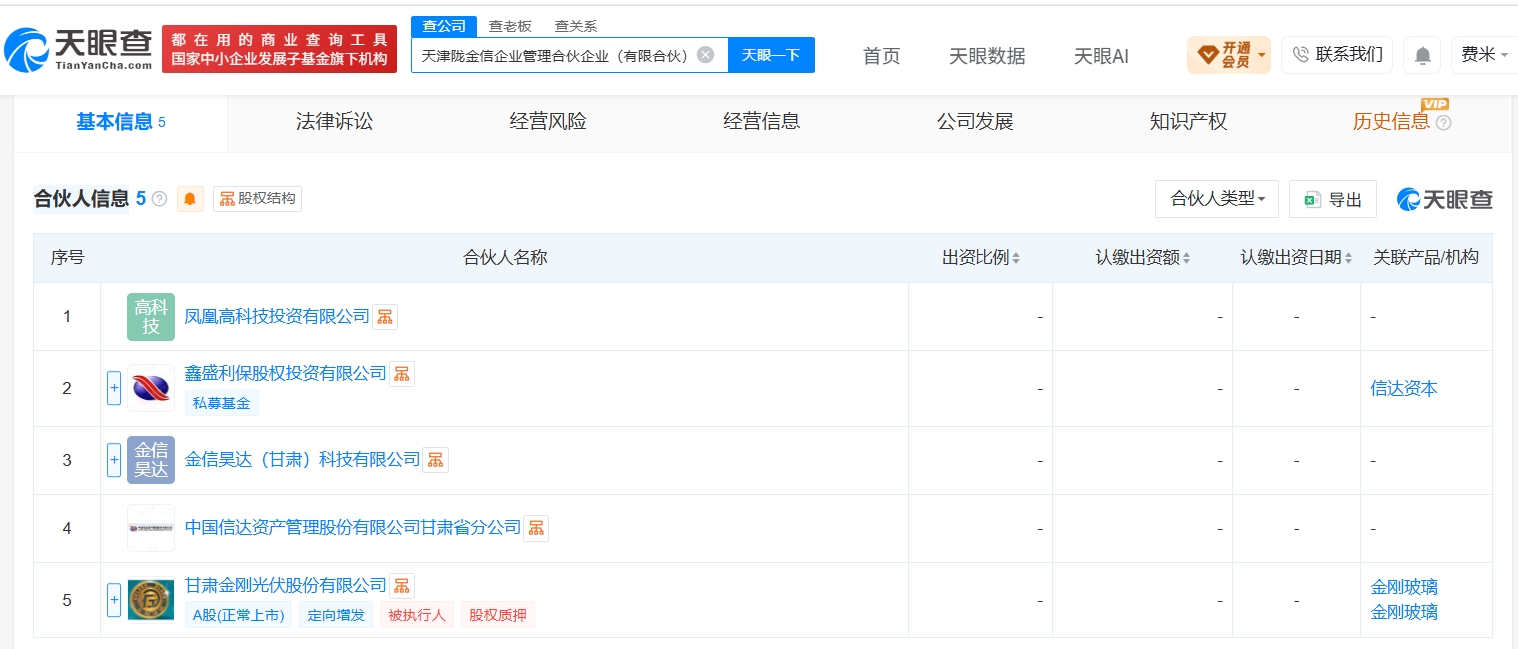Click the 天眼查 logo at top left

pos(78,48)
